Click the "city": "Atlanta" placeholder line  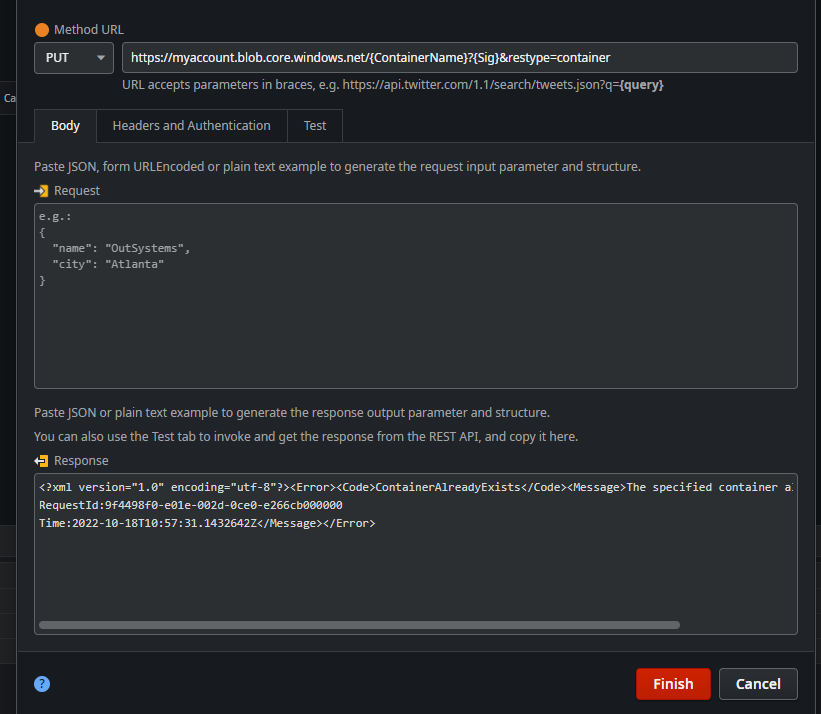108,264
